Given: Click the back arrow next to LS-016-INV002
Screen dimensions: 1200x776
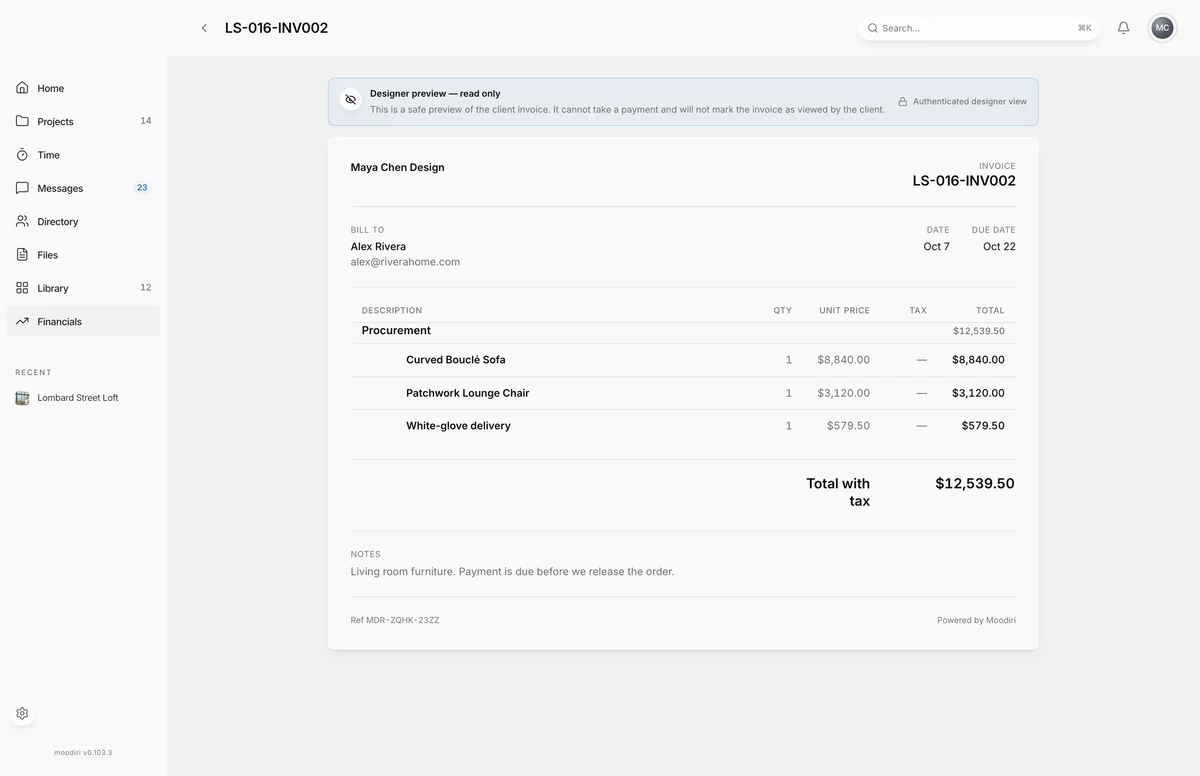Looking at the screenshot, I should pos(204,28).
